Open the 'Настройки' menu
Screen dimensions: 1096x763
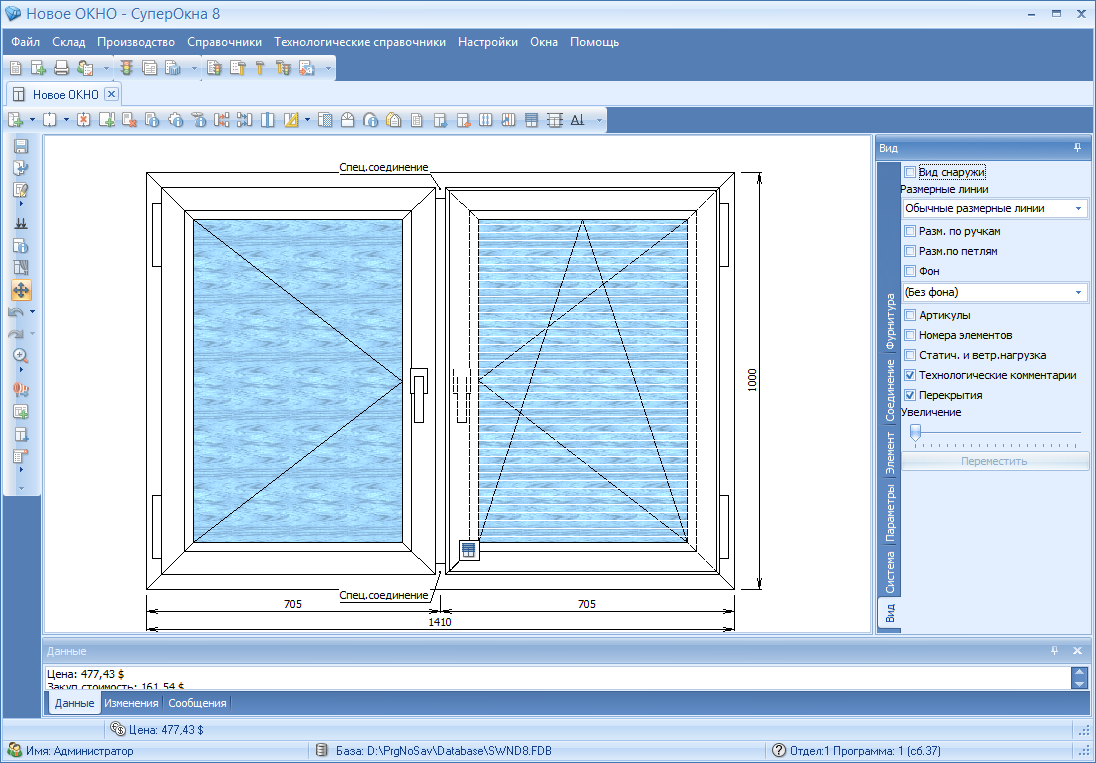[x=488, y=42]
